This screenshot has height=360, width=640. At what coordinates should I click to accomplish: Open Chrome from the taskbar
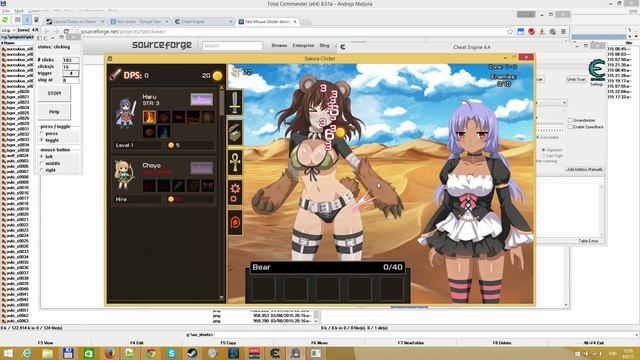[x=151, y=353]
